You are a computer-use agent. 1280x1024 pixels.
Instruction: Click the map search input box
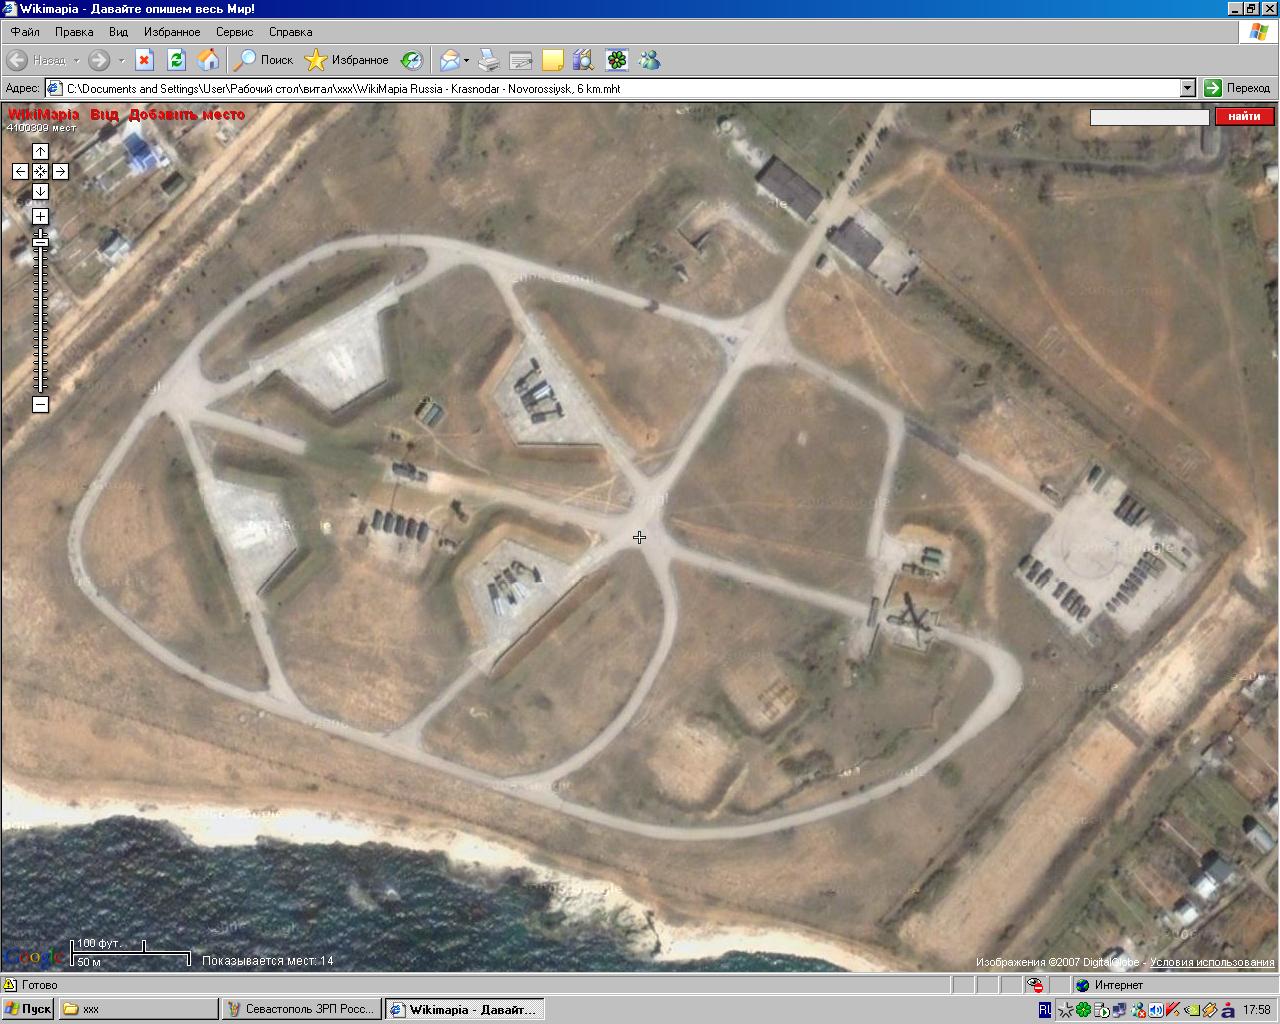pos(1150,117)
